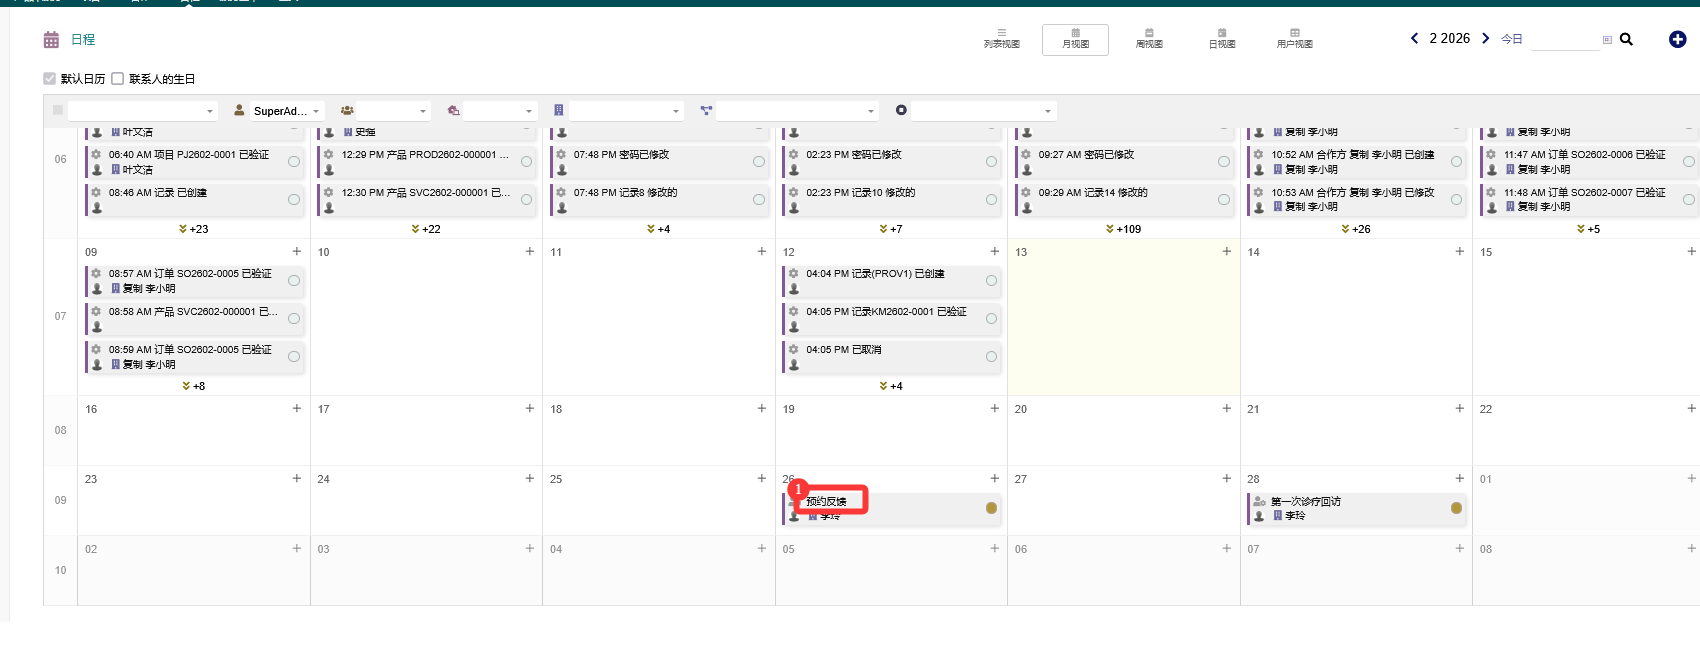Click the plus on day 17
Viewport: 1700px width, 653px height.
pyautogui.click(x=529, y=408)
